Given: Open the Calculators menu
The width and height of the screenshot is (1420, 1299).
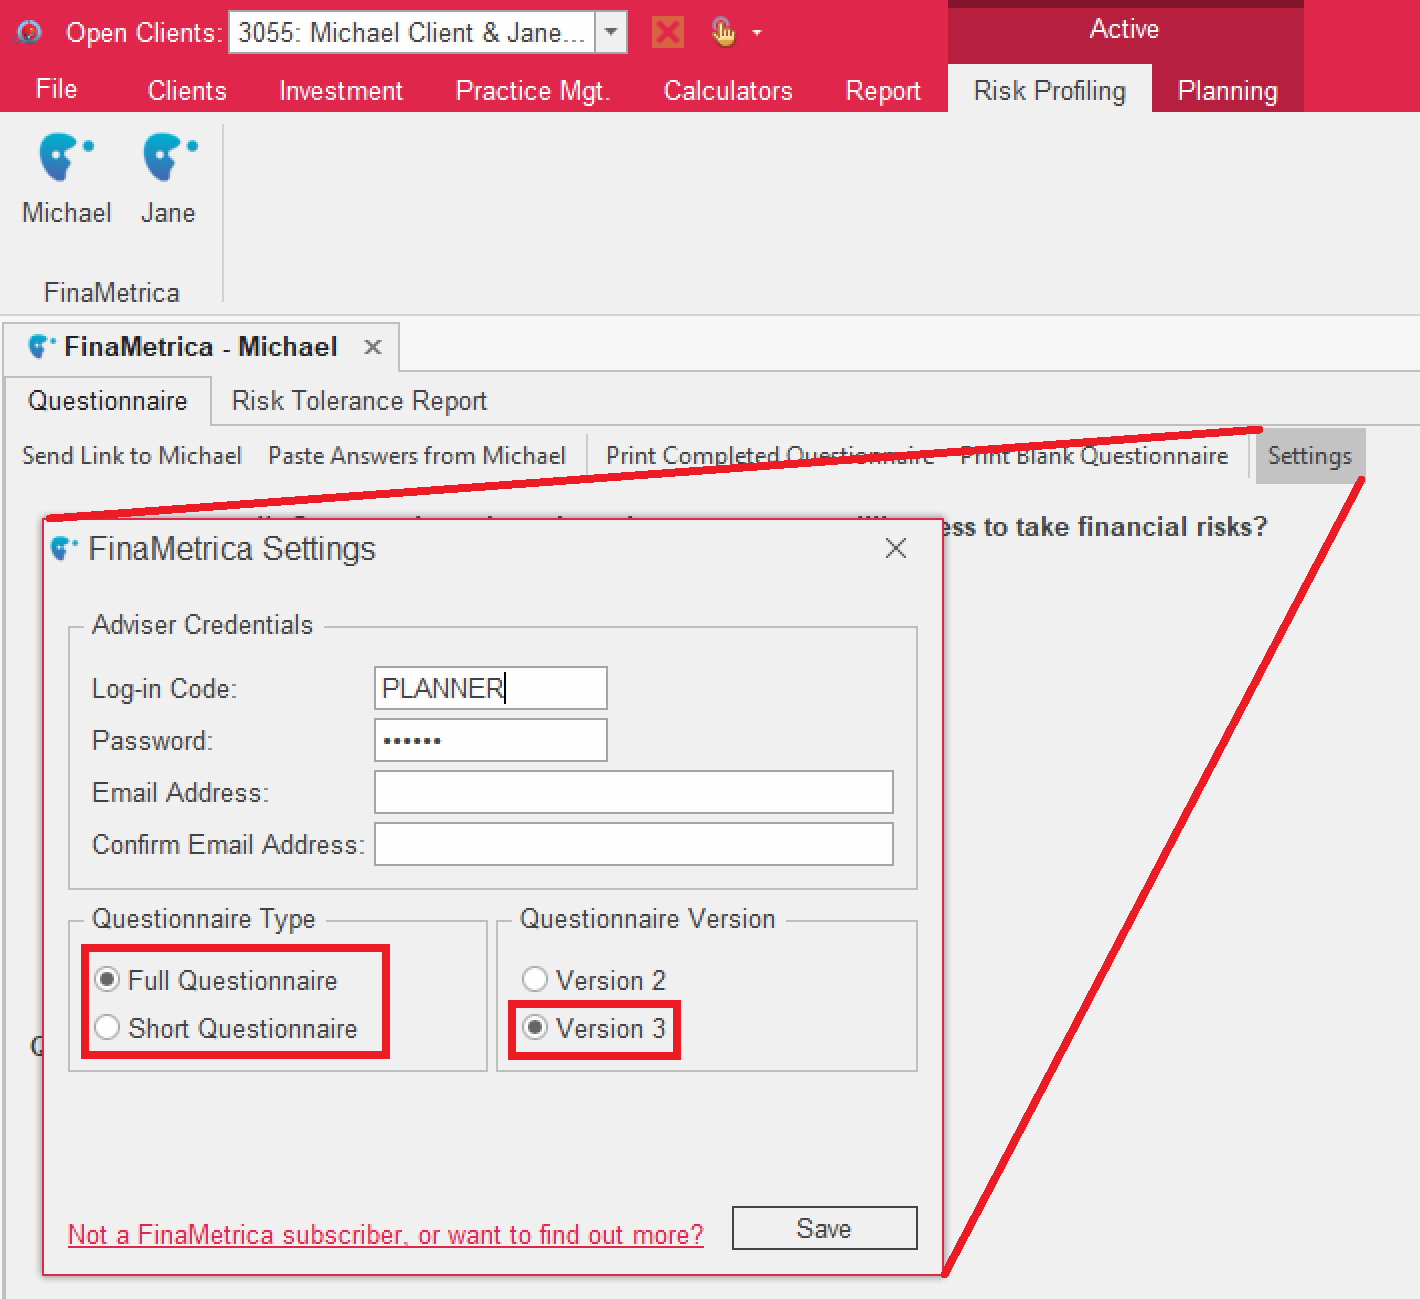Looking at the screenshot, I should click(x=728, y=91).
